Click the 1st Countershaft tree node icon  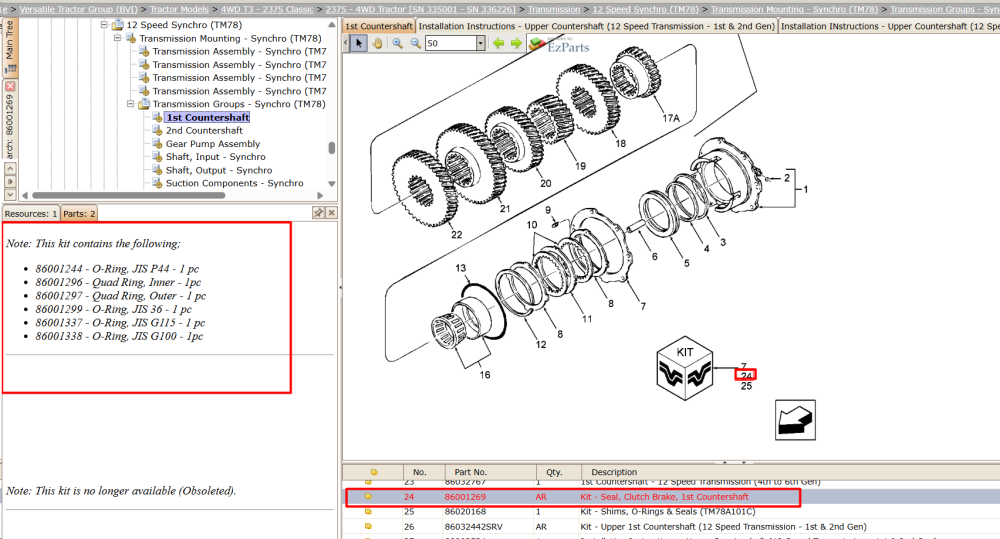coord(158,117)
